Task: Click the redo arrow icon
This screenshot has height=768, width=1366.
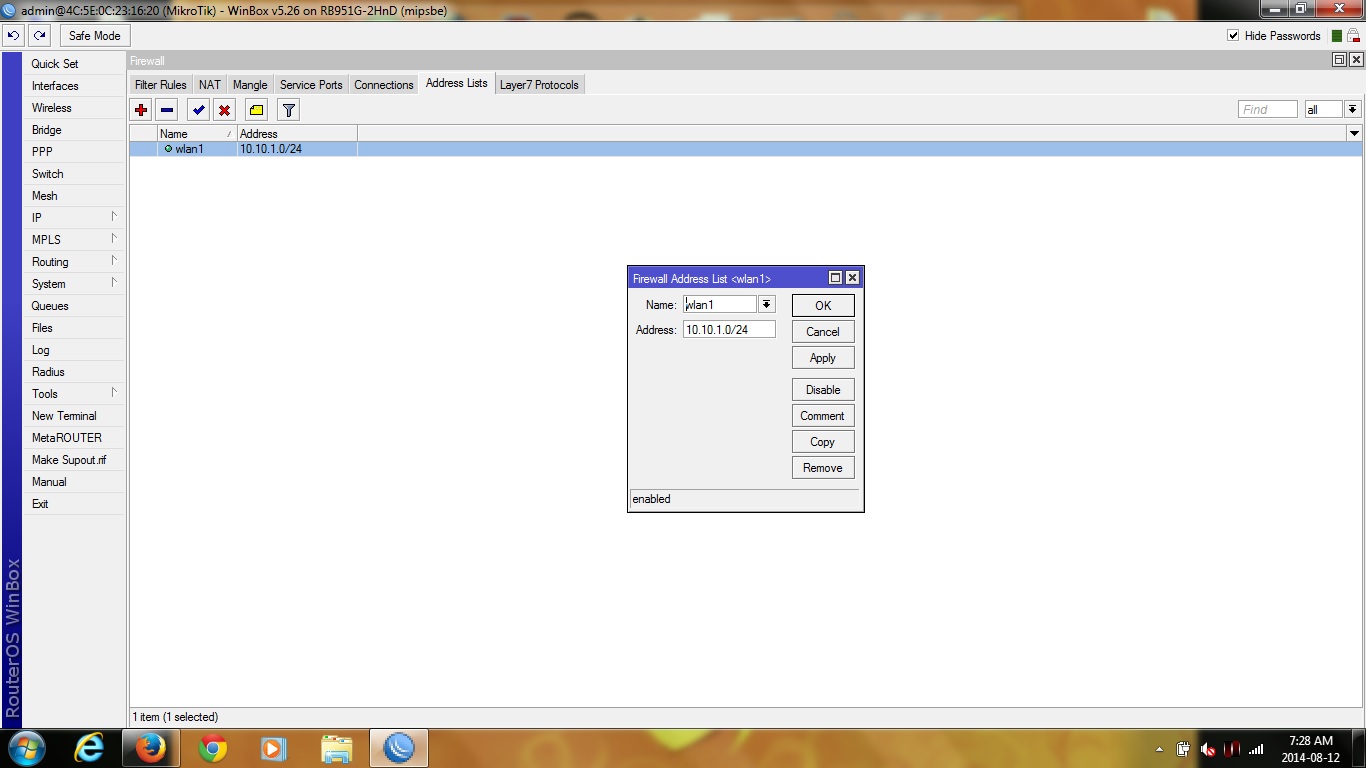Action: (x=39, y=35)
